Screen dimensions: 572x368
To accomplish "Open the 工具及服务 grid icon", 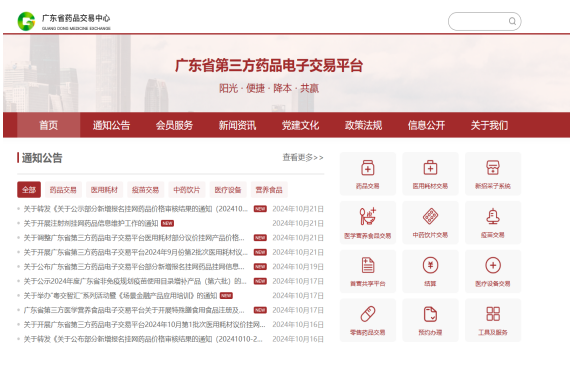I will tap(493, 314).
